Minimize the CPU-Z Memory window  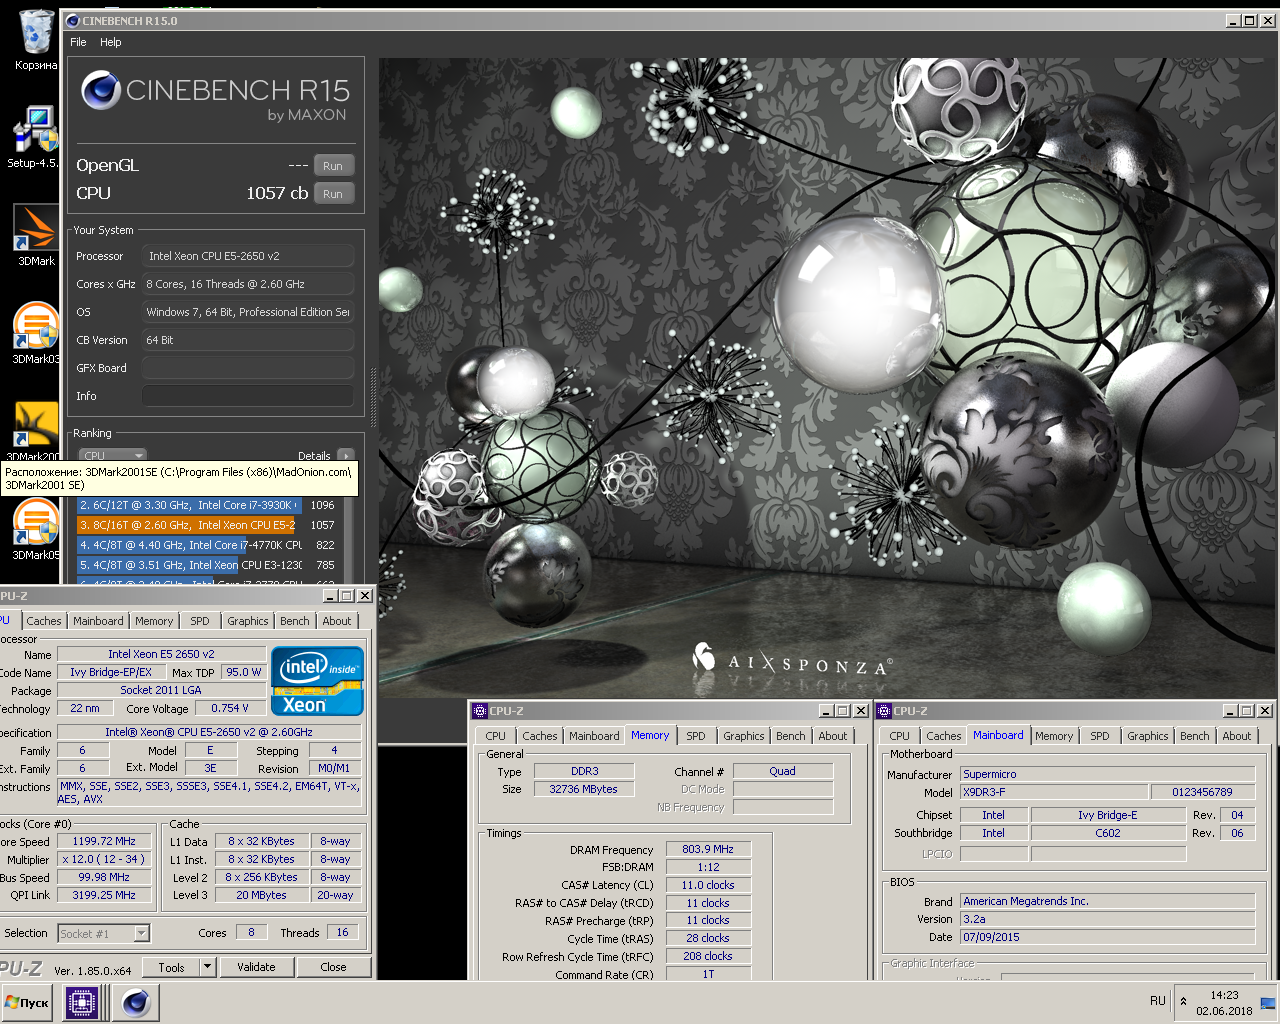tap(826, 711)
